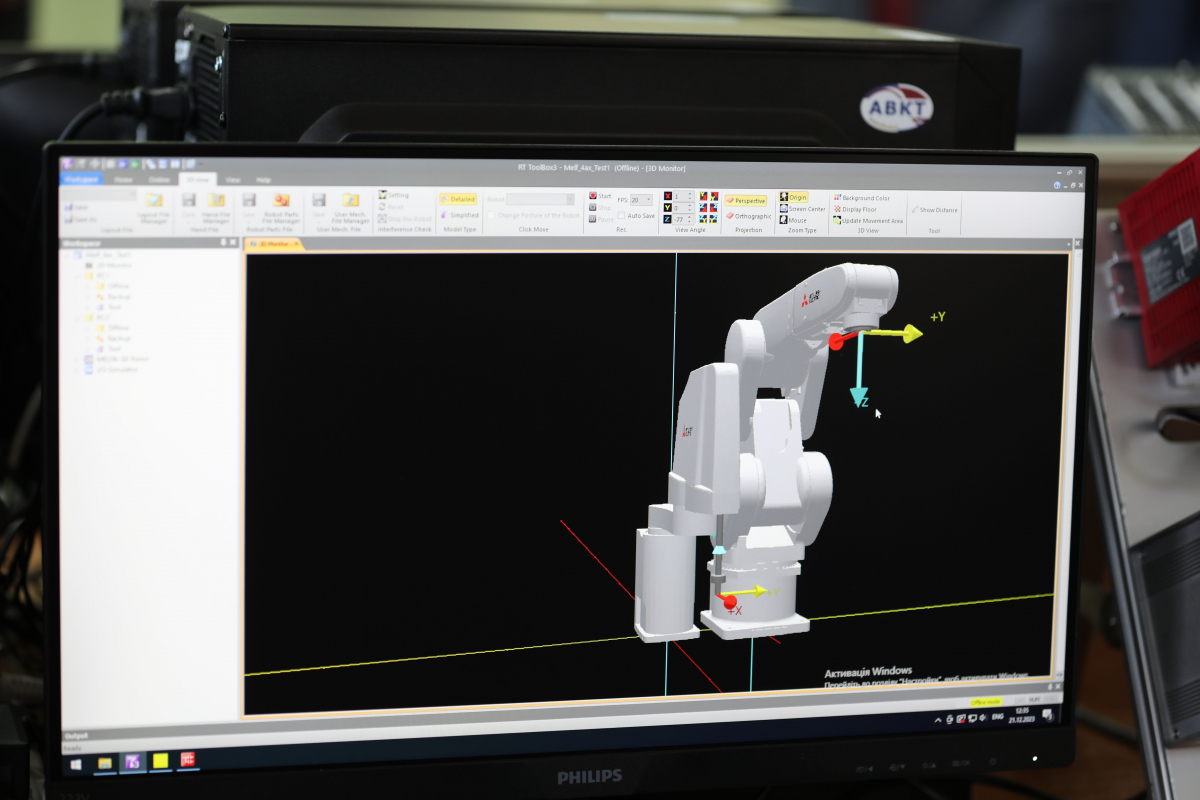Select Tool under RC2
1200x800 pixels.
[110, 349]
